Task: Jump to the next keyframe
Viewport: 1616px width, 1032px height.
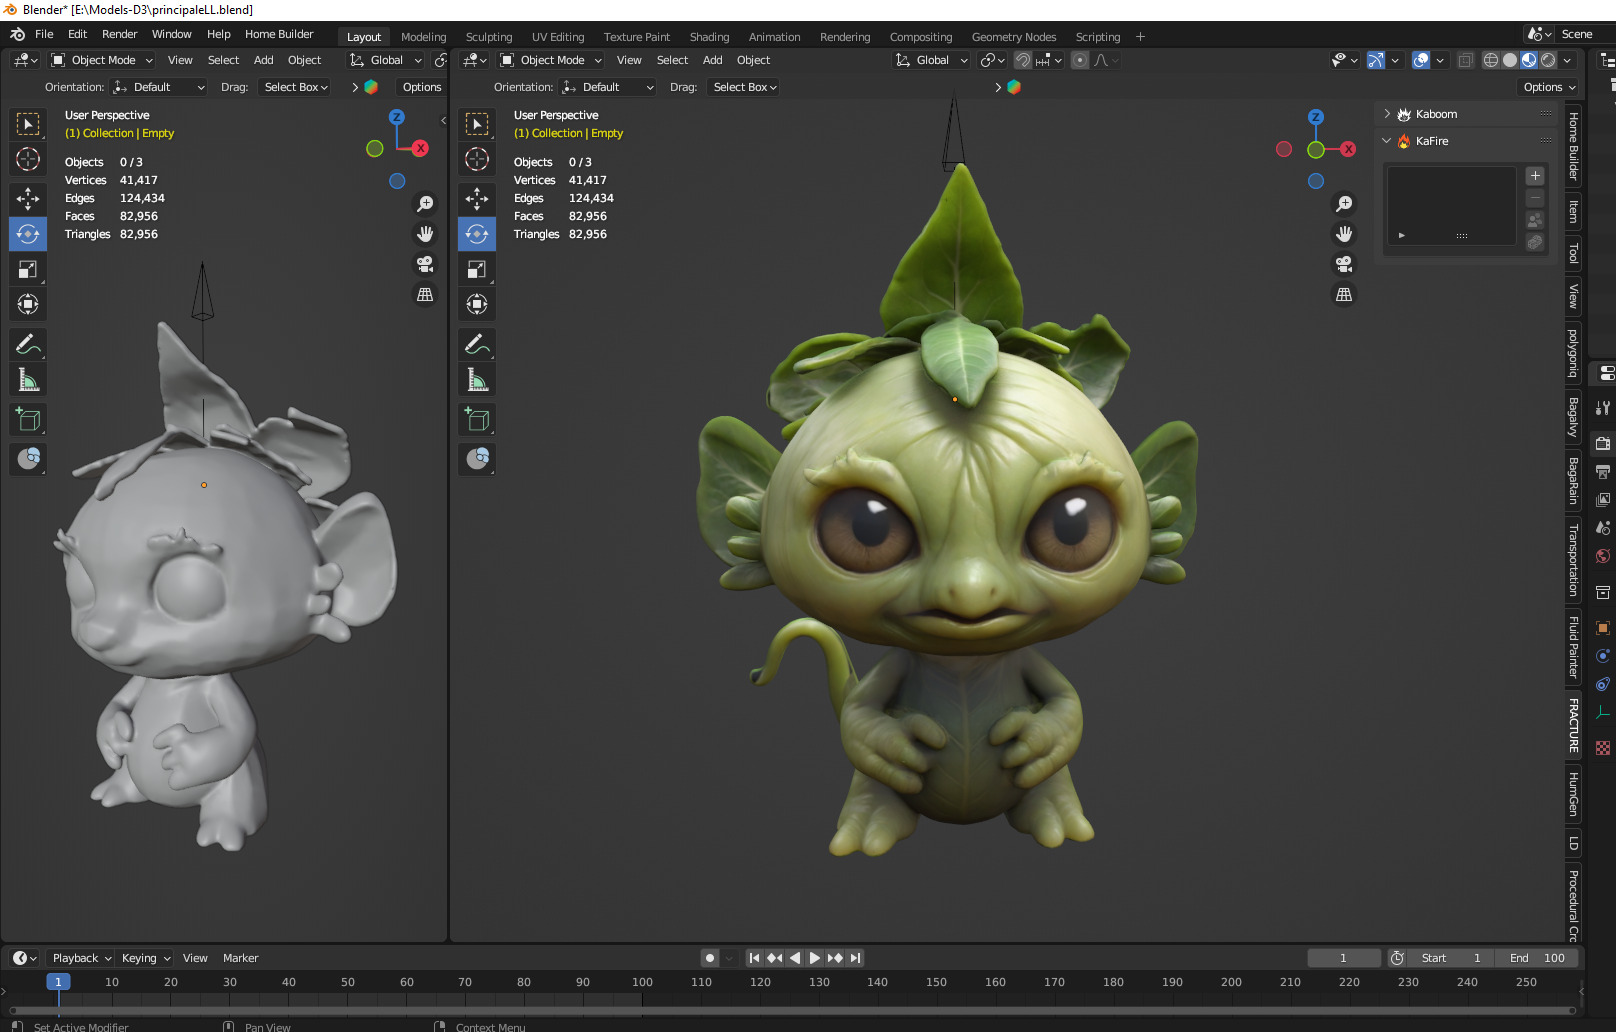Action: click(835, 958)
